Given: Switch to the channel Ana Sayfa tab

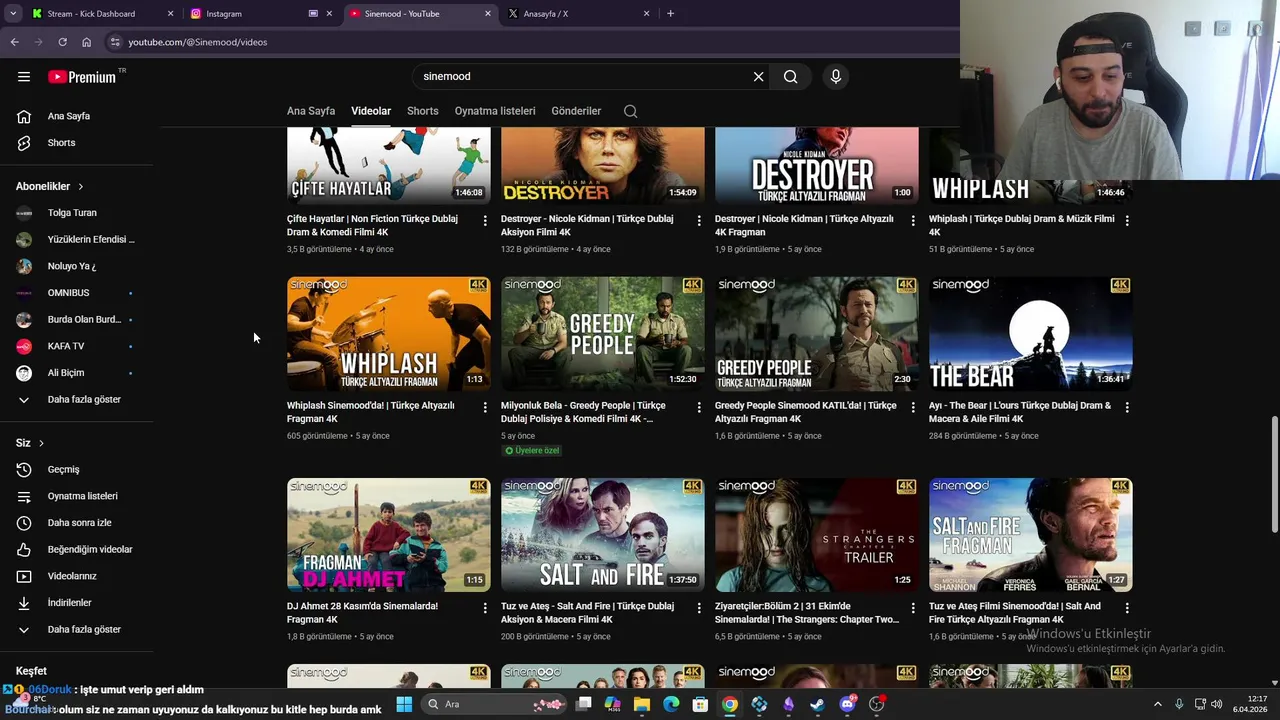Looking at the screenshot, I should (x=311, y=111).
